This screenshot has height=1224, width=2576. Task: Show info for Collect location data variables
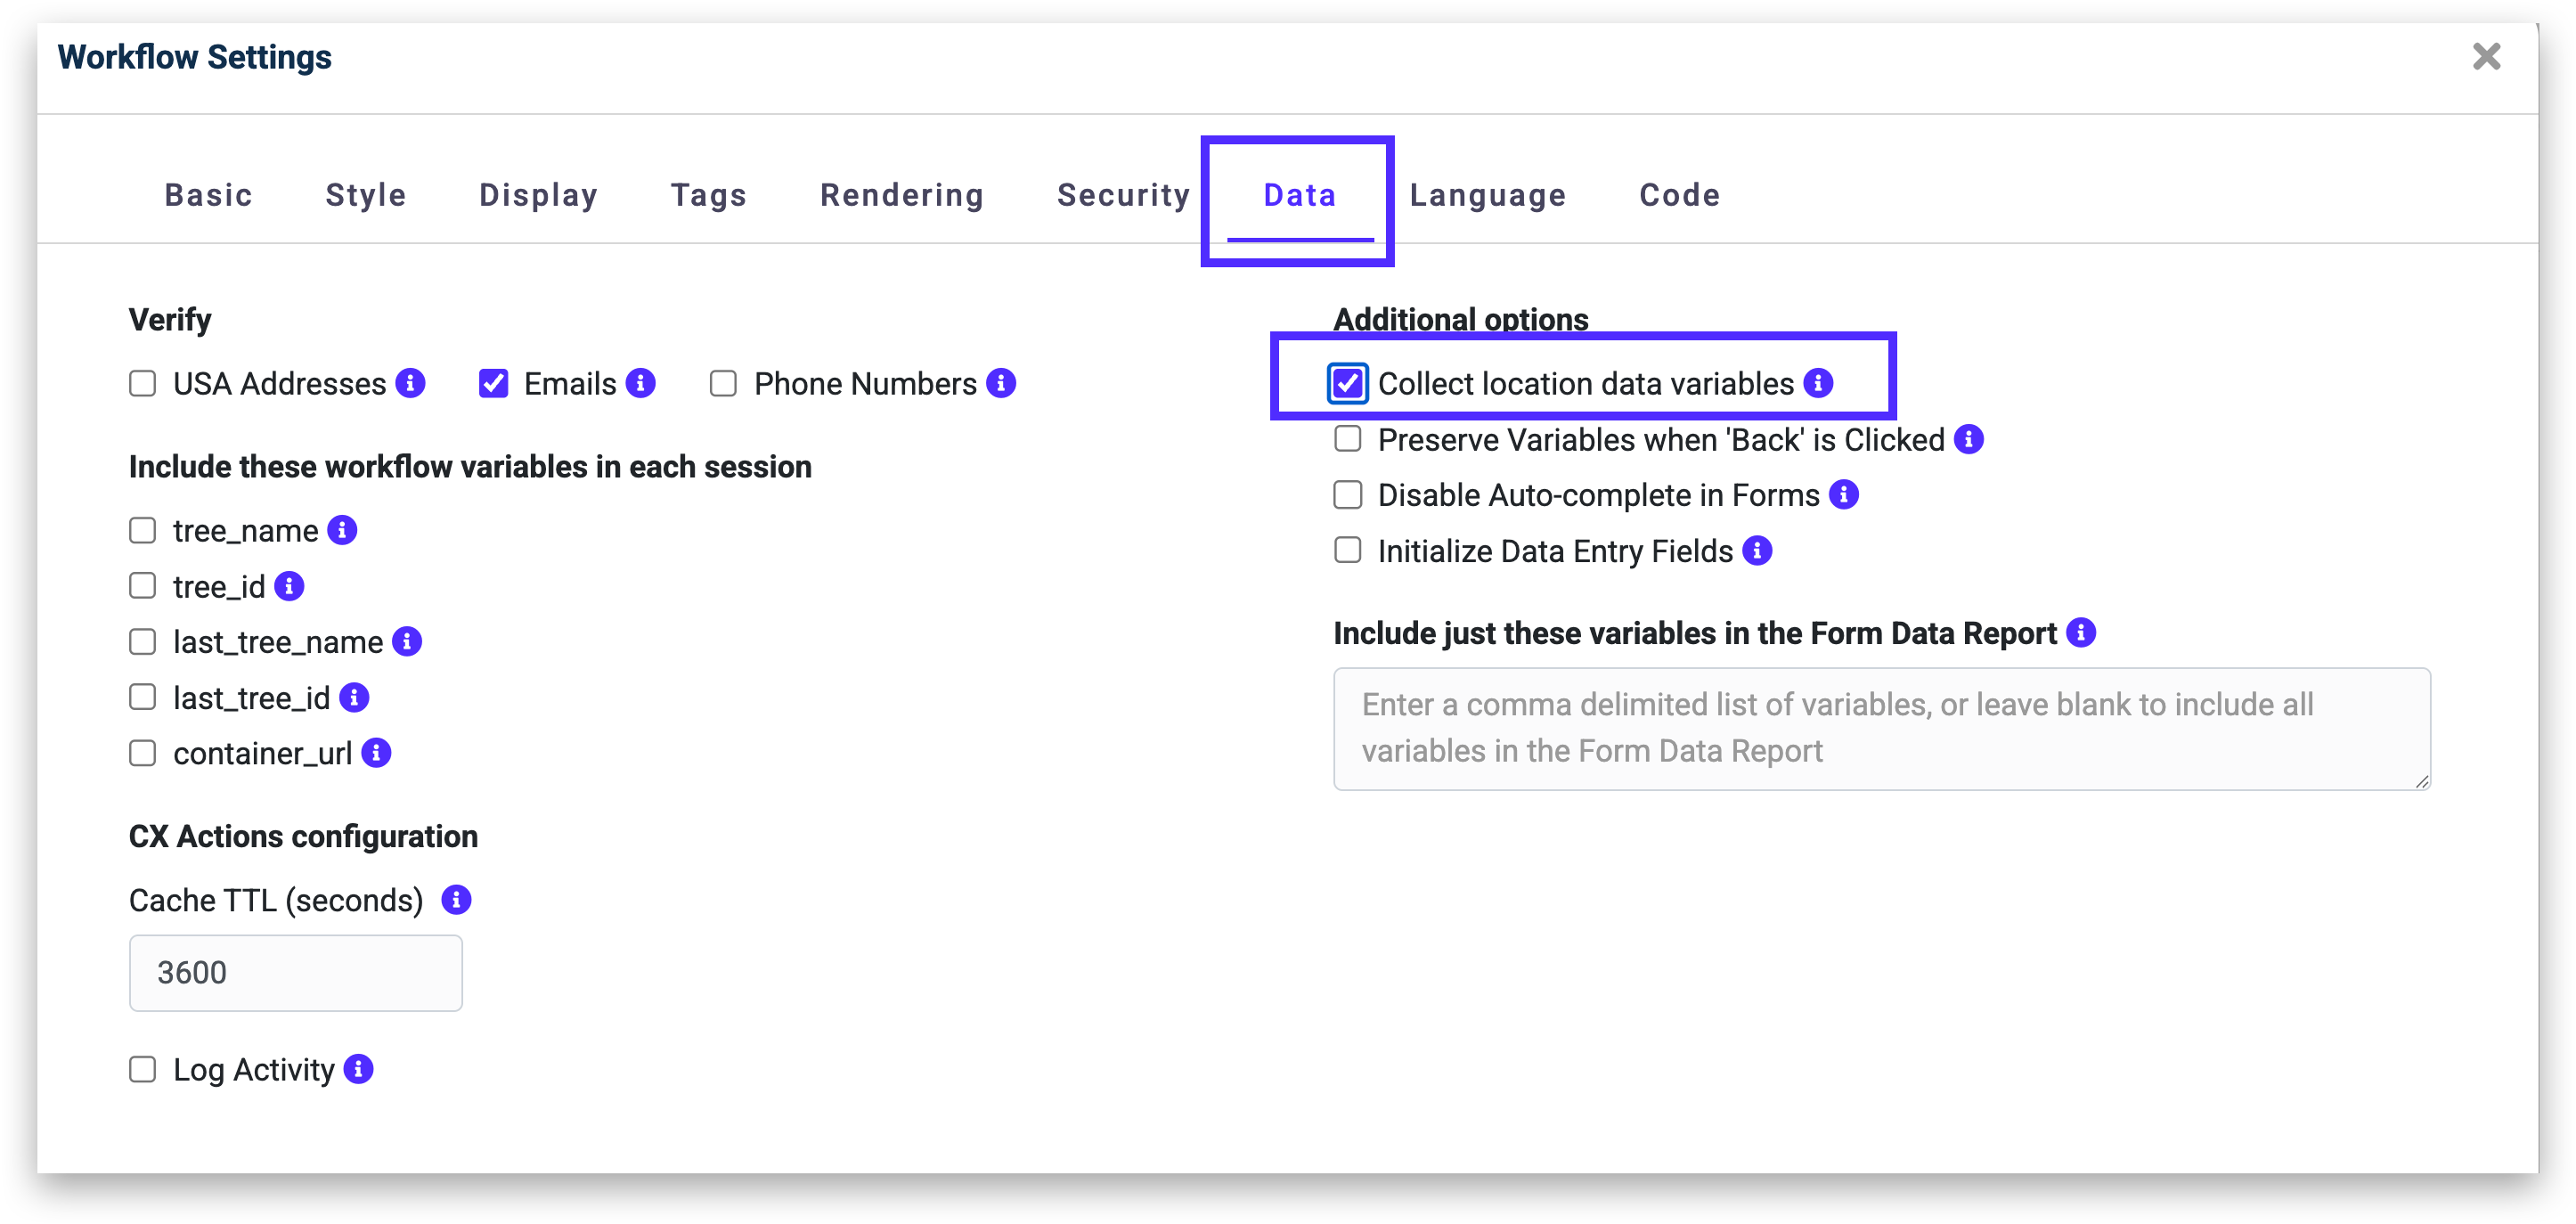tap(1818, 383)
